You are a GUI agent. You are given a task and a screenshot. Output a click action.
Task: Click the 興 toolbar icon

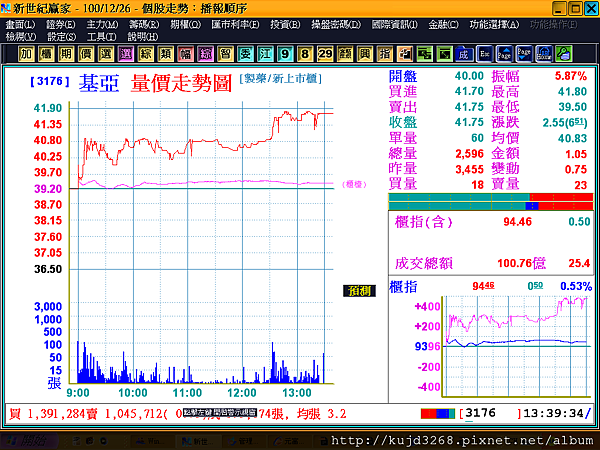(x=365, y=54)
